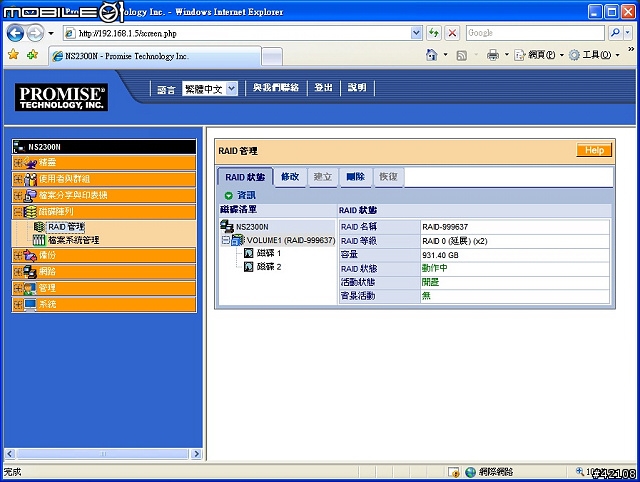Click the users and groups icon
The width and height of the screenshot is (640, 482).
click(30, 179)
